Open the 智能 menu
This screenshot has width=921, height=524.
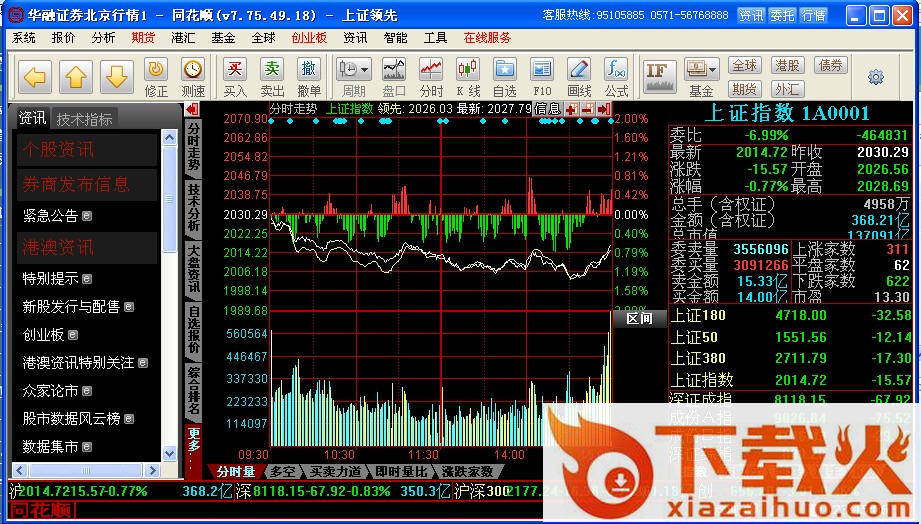click(x=395, y=38)
